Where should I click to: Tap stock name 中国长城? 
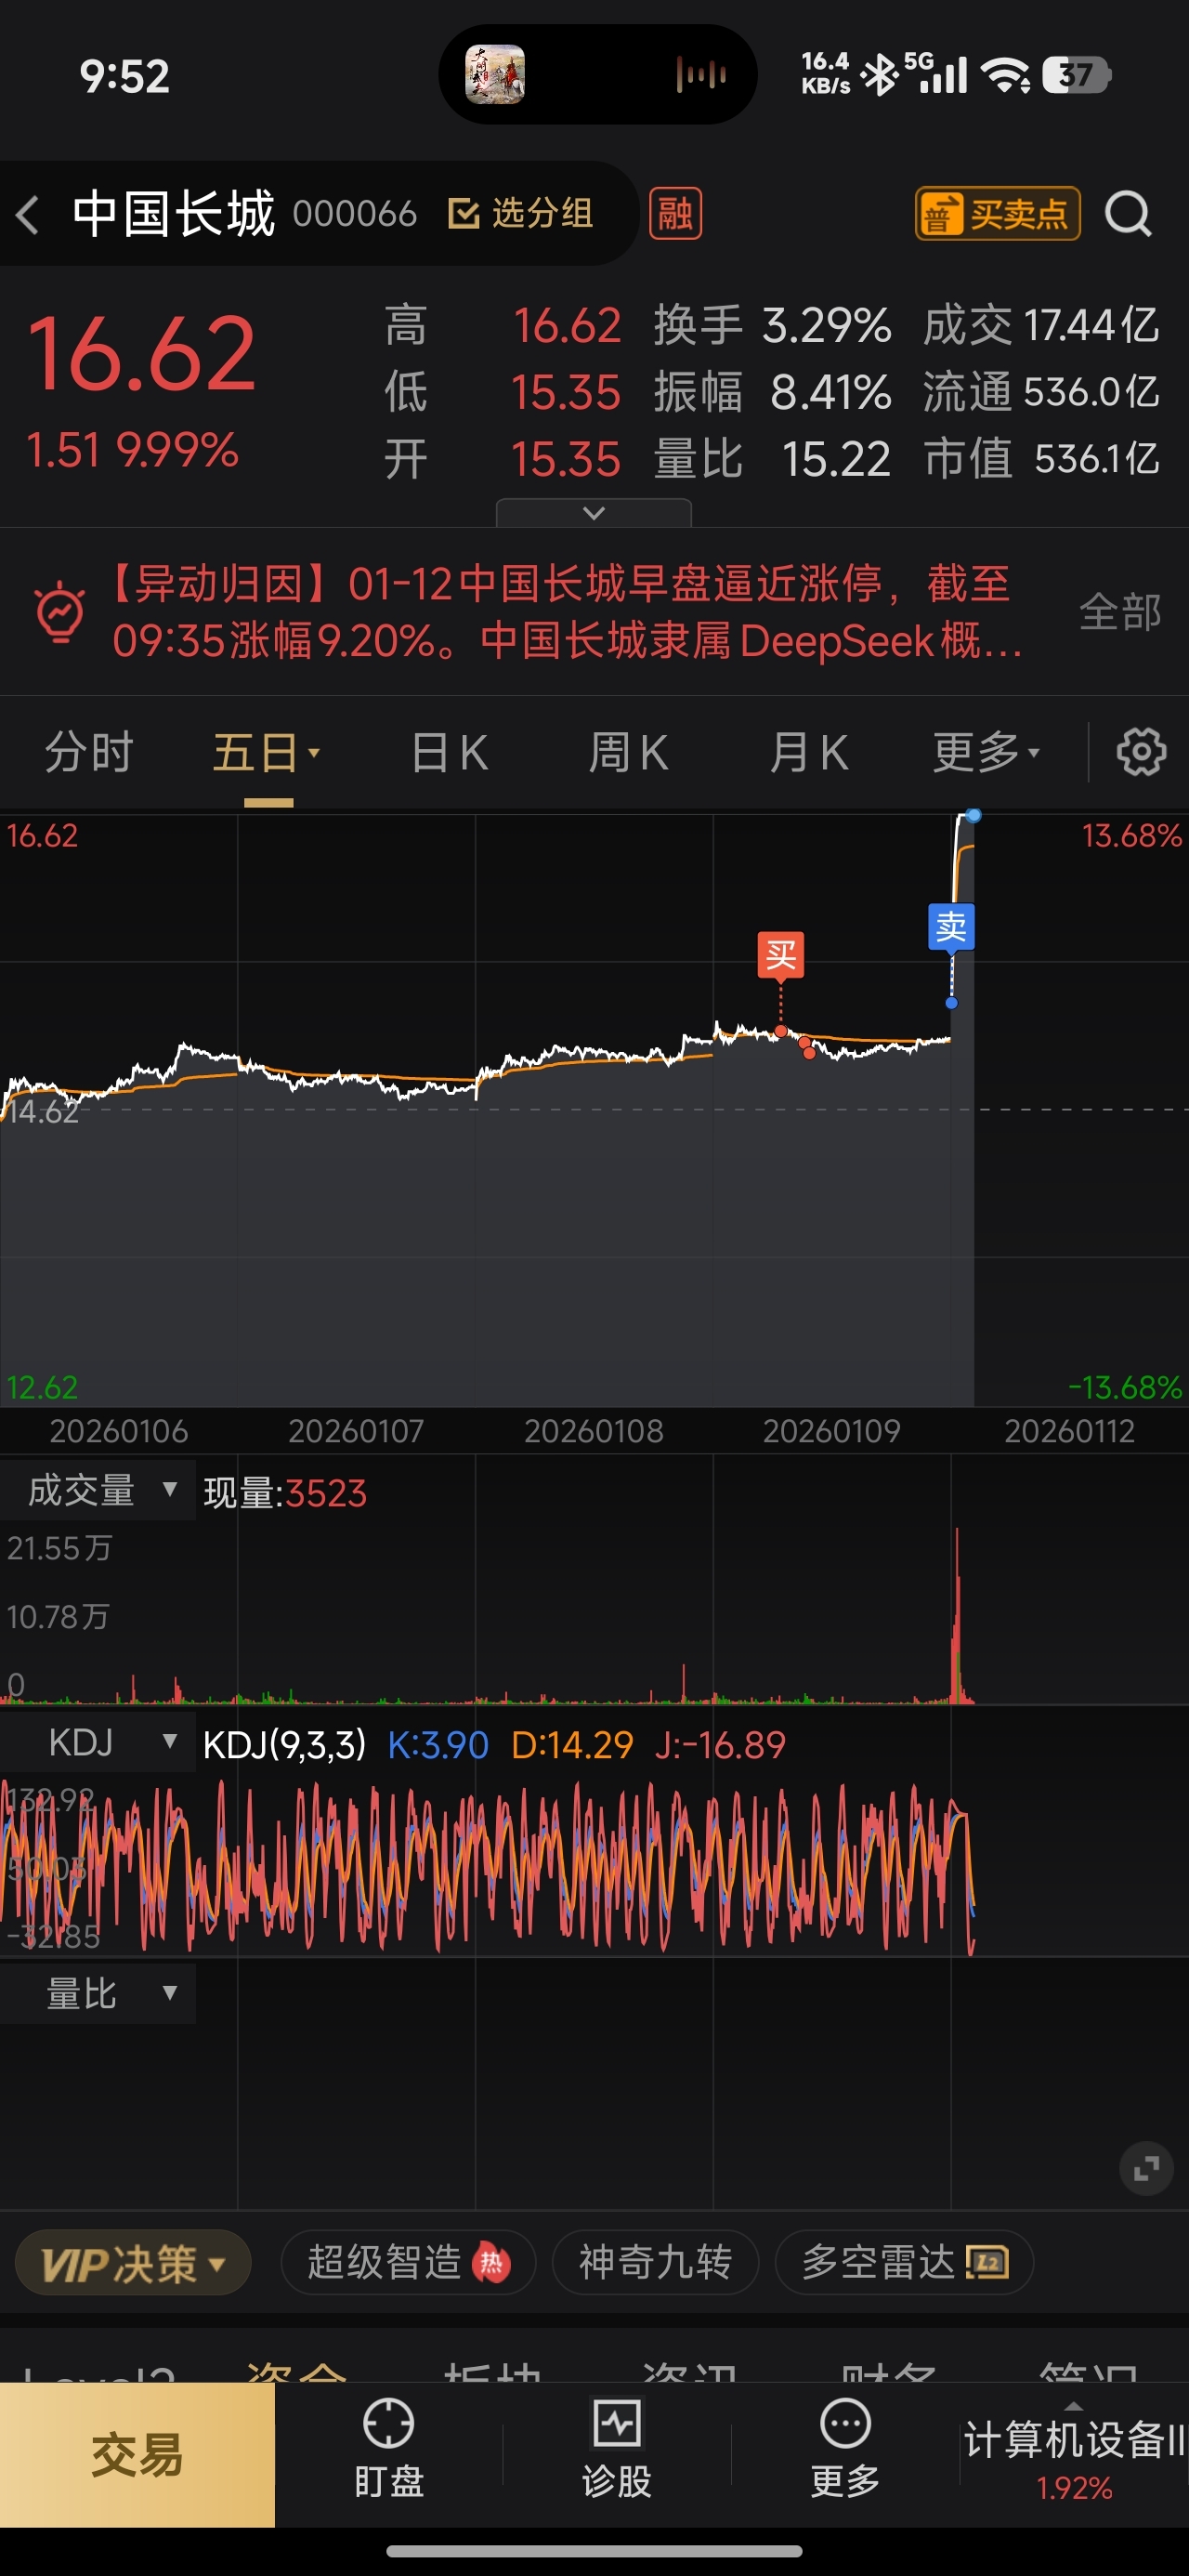pos(174,213)
